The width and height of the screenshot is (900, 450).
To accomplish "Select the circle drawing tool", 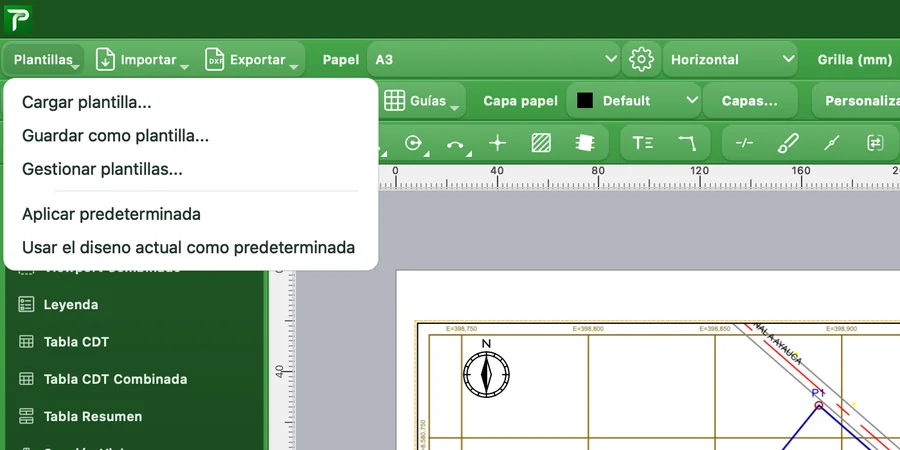I will pyautogui.click(x=413, y=143).
